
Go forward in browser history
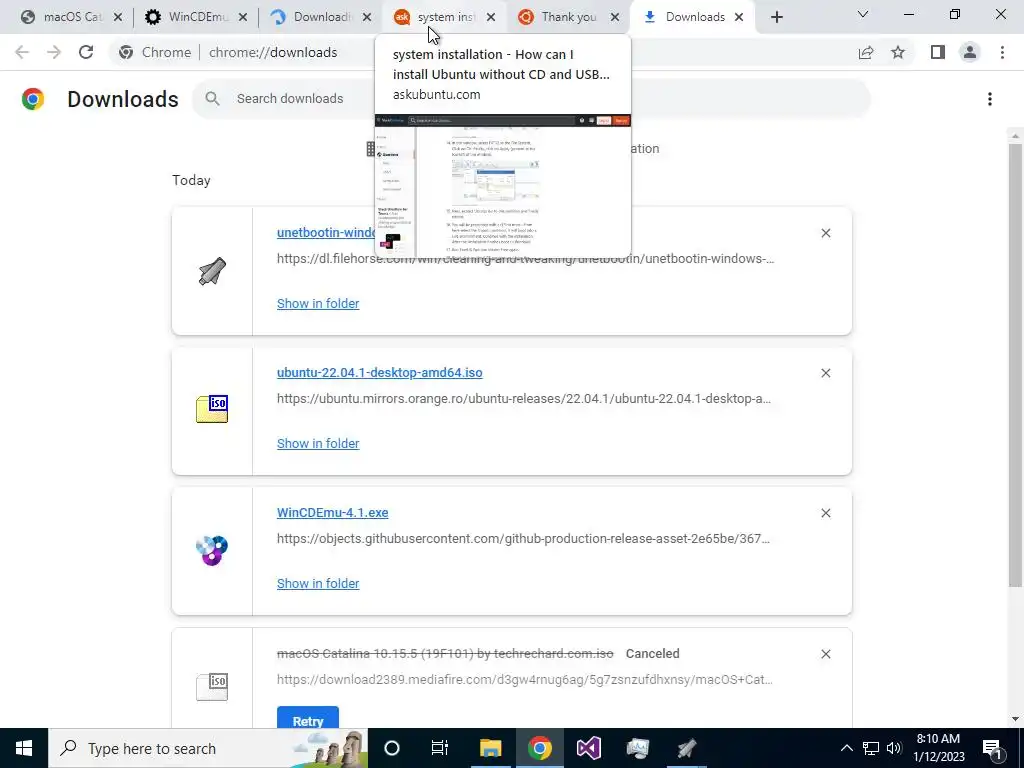54,52
